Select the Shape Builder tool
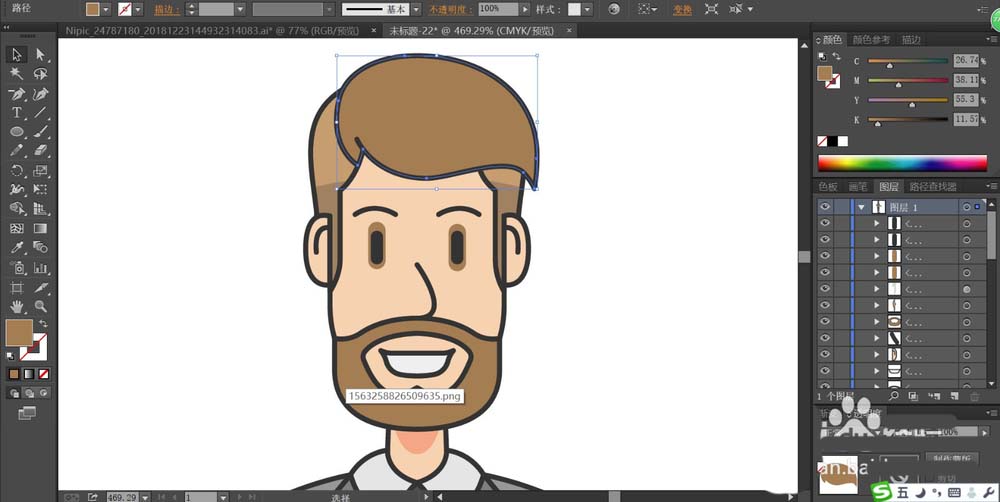Viewport: 1000px width, 502px height. point(17,209)
